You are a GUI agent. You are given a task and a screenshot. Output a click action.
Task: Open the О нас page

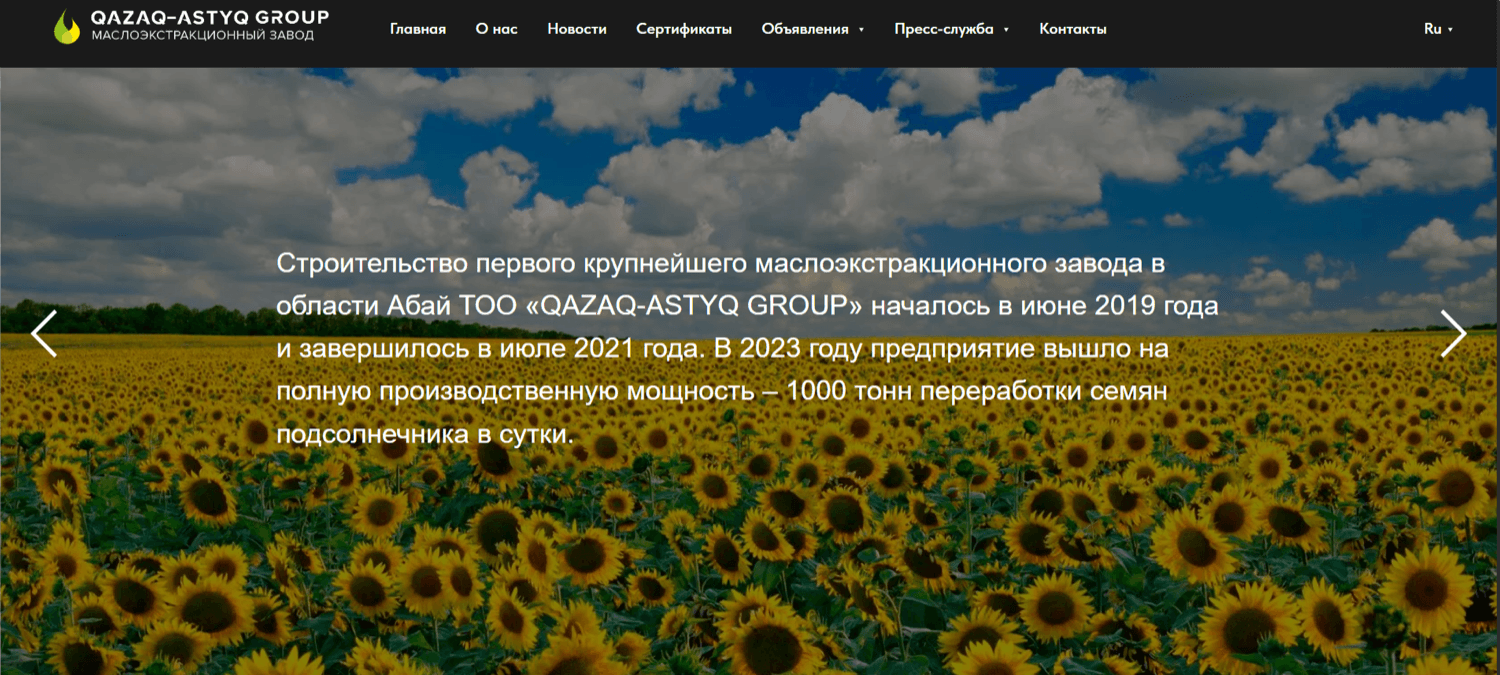click(497, 29)
